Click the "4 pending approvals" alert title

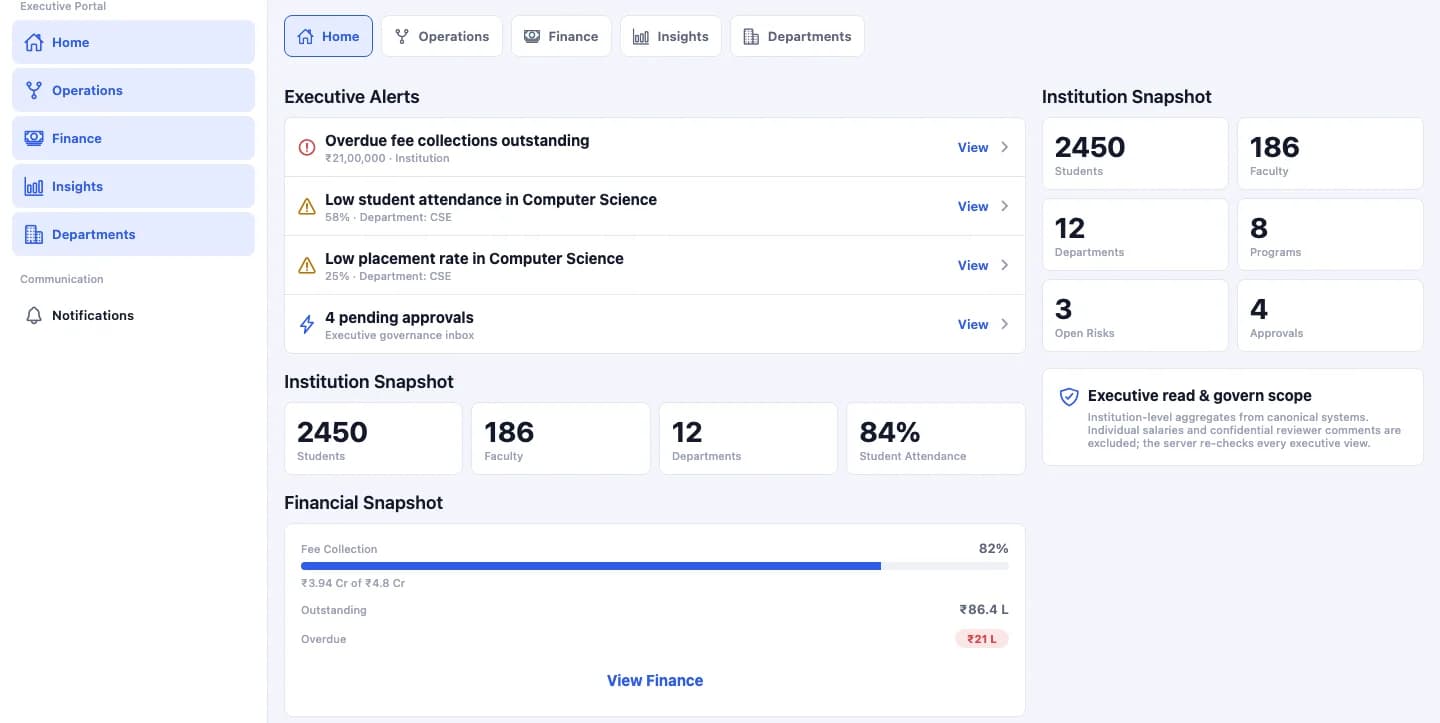tap(399, 318)
